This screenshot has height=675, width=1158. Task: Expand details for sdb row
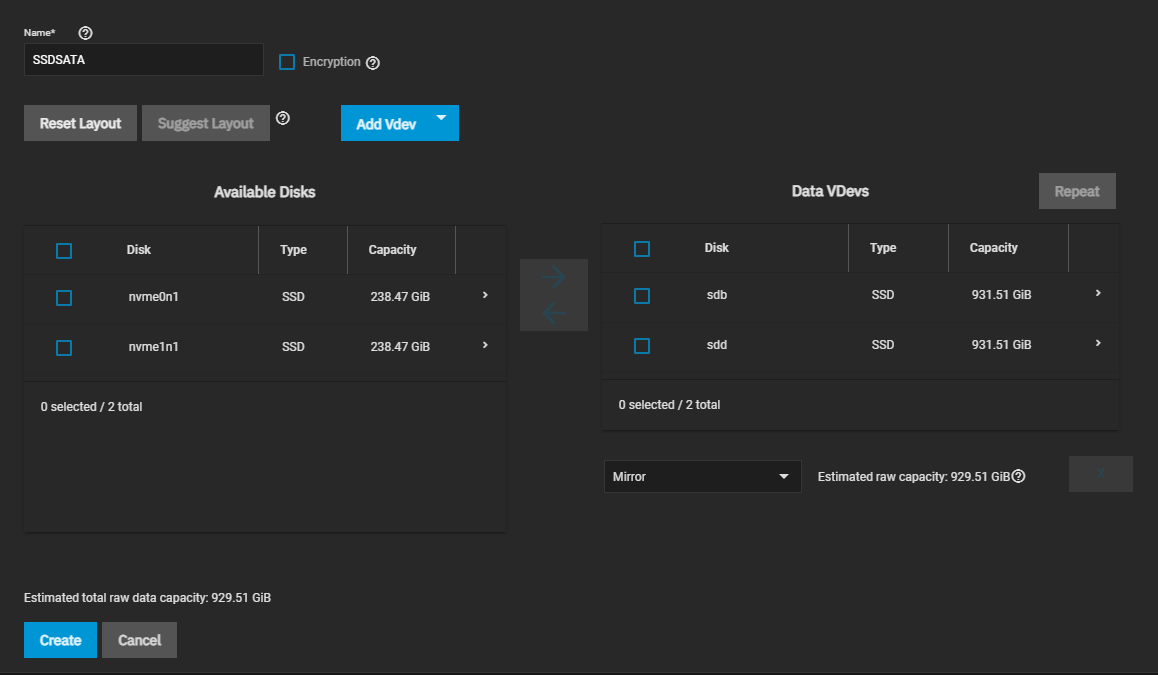(1098, 293)
